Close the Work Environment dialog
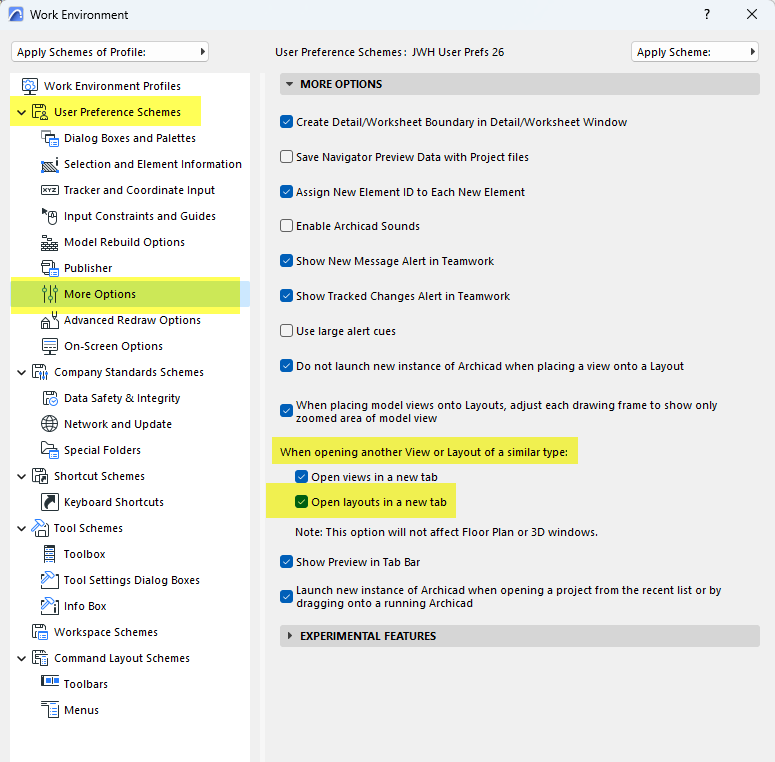775x762 pixels. 752,14
